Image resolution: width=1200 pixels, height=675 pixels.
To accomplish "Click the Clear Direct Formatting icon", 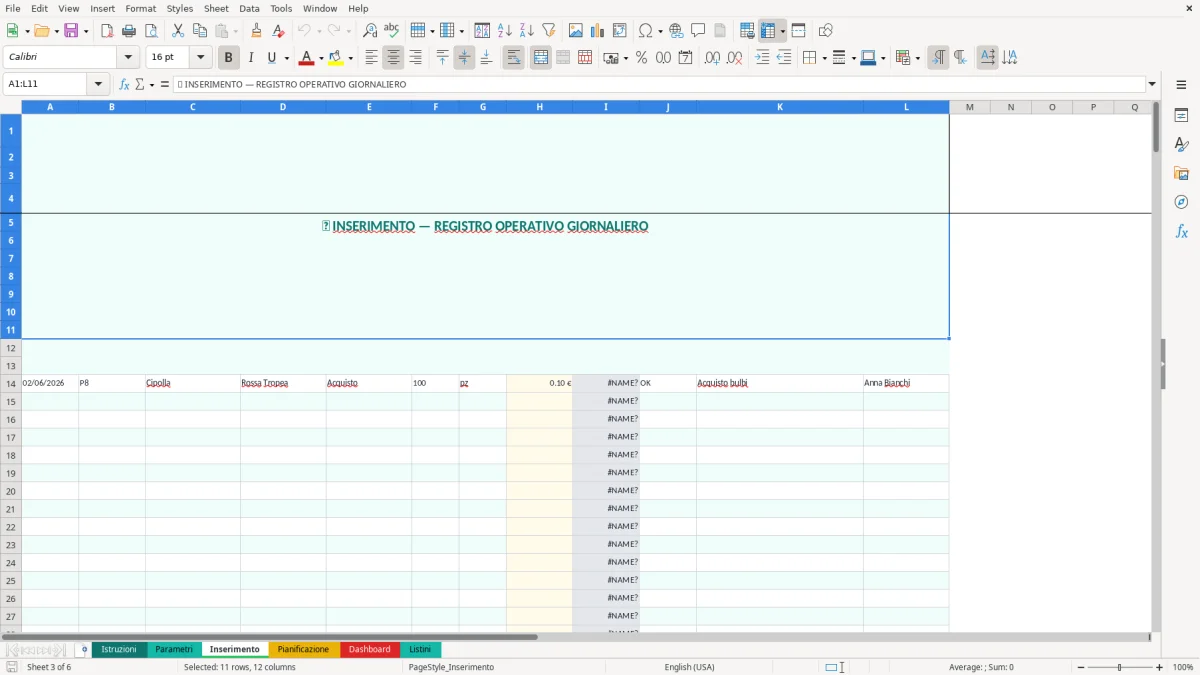I will (279, 31).
